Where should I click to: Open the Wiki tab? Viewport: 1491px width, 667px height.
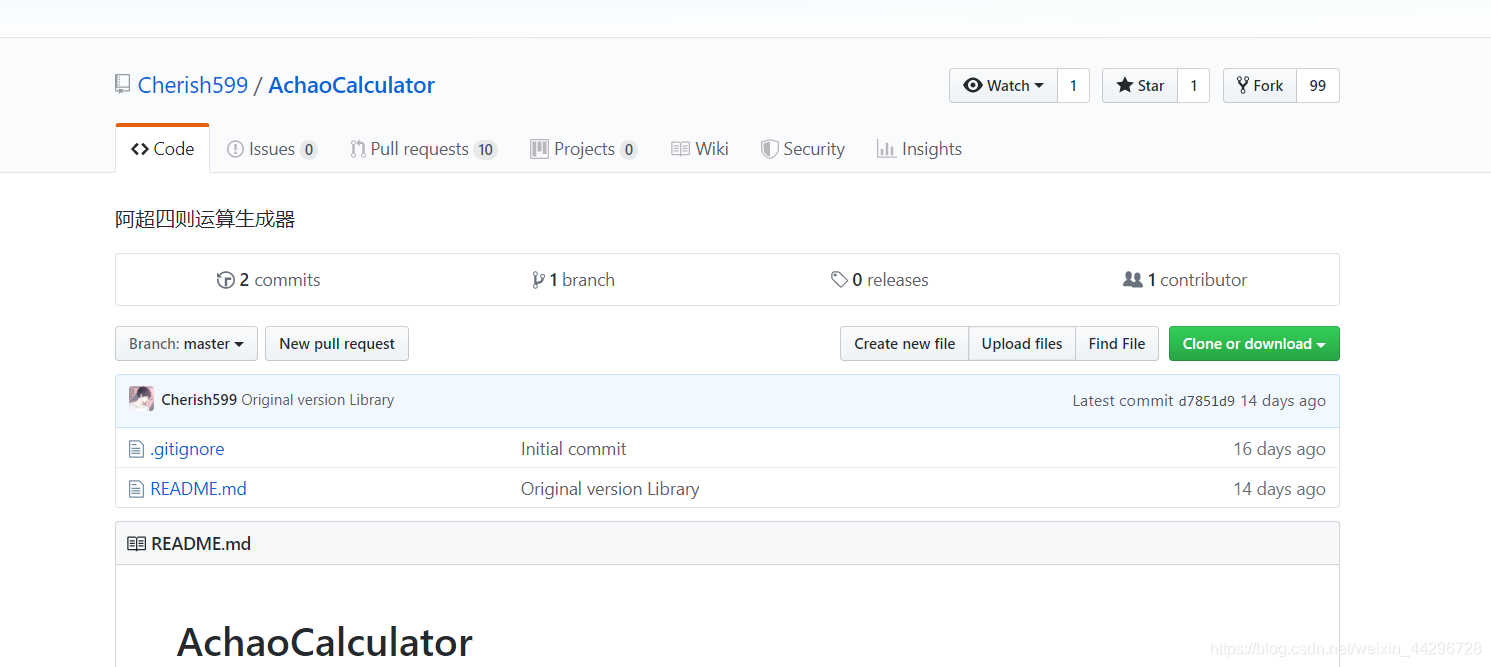click(699, 149)
